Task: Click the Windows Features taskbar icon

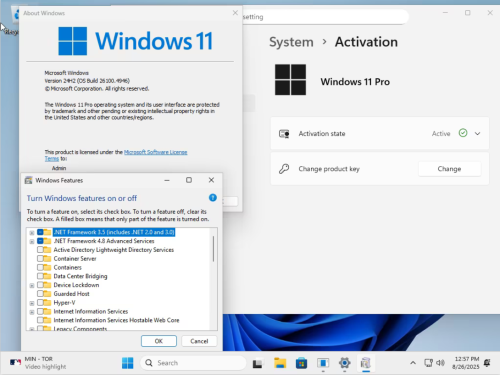Action: (366, 363)
